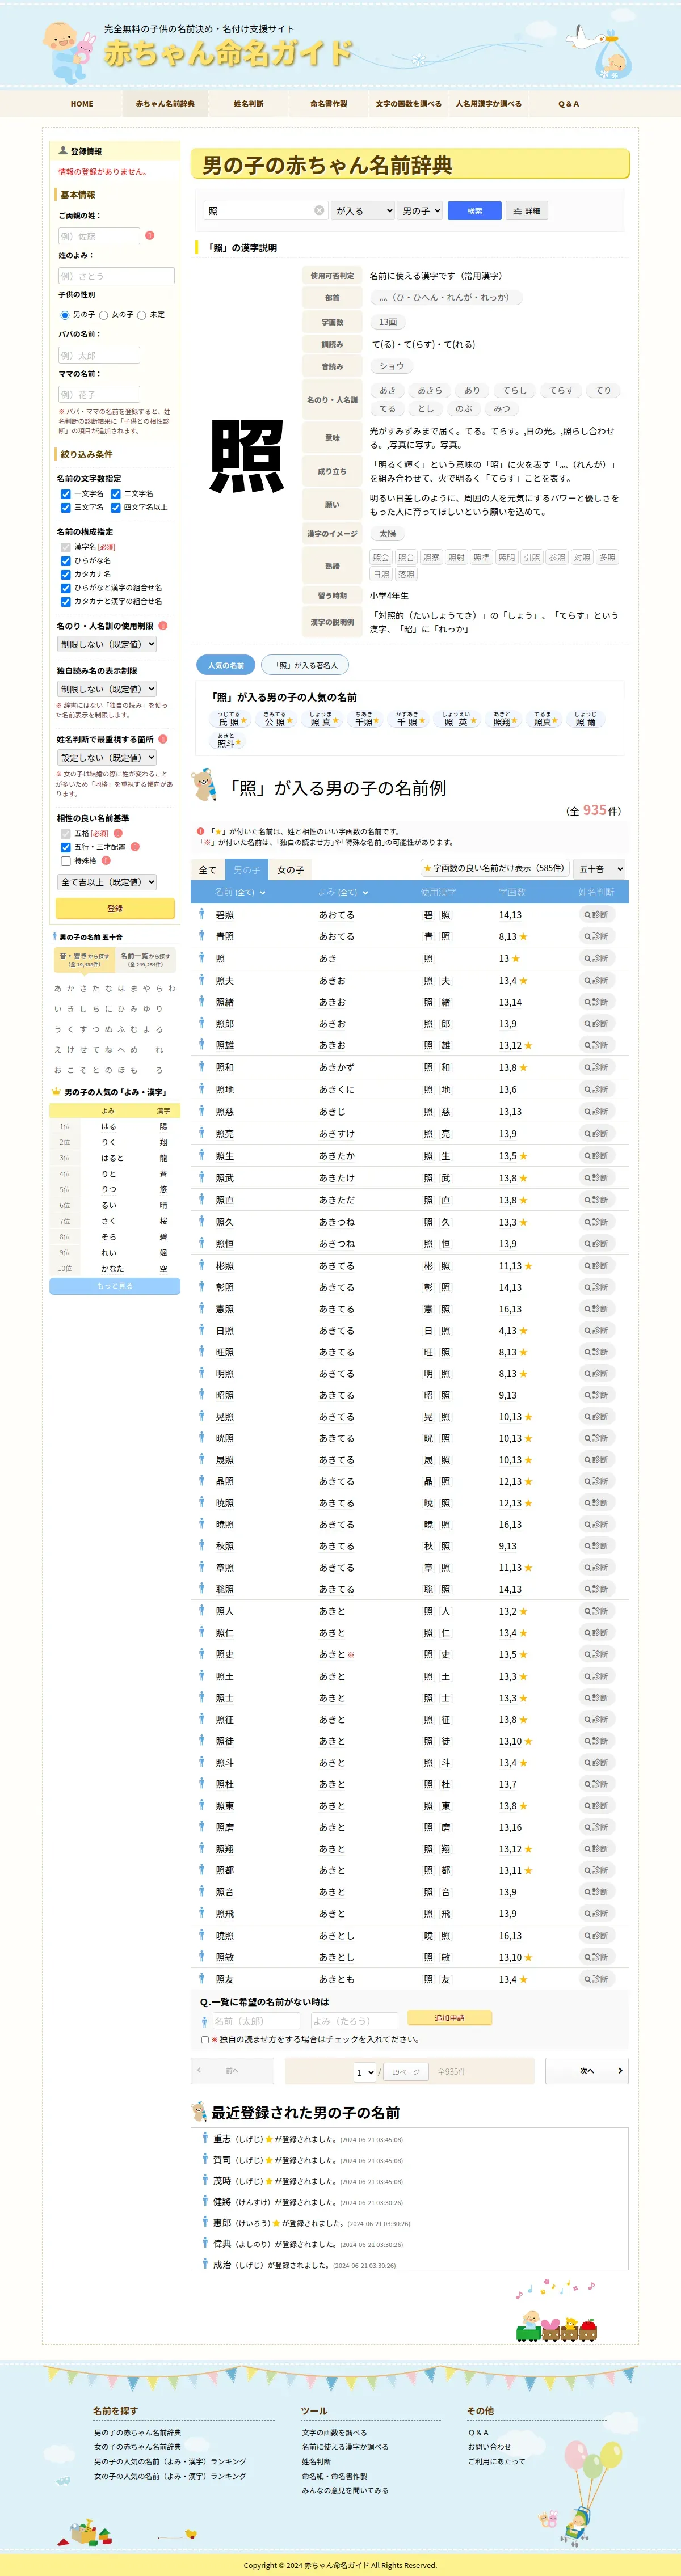Check the 独自の読ませ方 checkbox in request form
The image size is (681, 2576).
[205, 2039]
